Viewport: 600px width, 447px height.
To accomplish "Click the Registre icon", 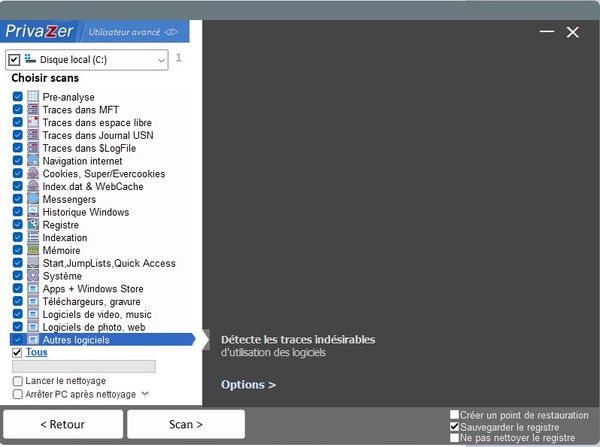I will (x=33, y=225).
